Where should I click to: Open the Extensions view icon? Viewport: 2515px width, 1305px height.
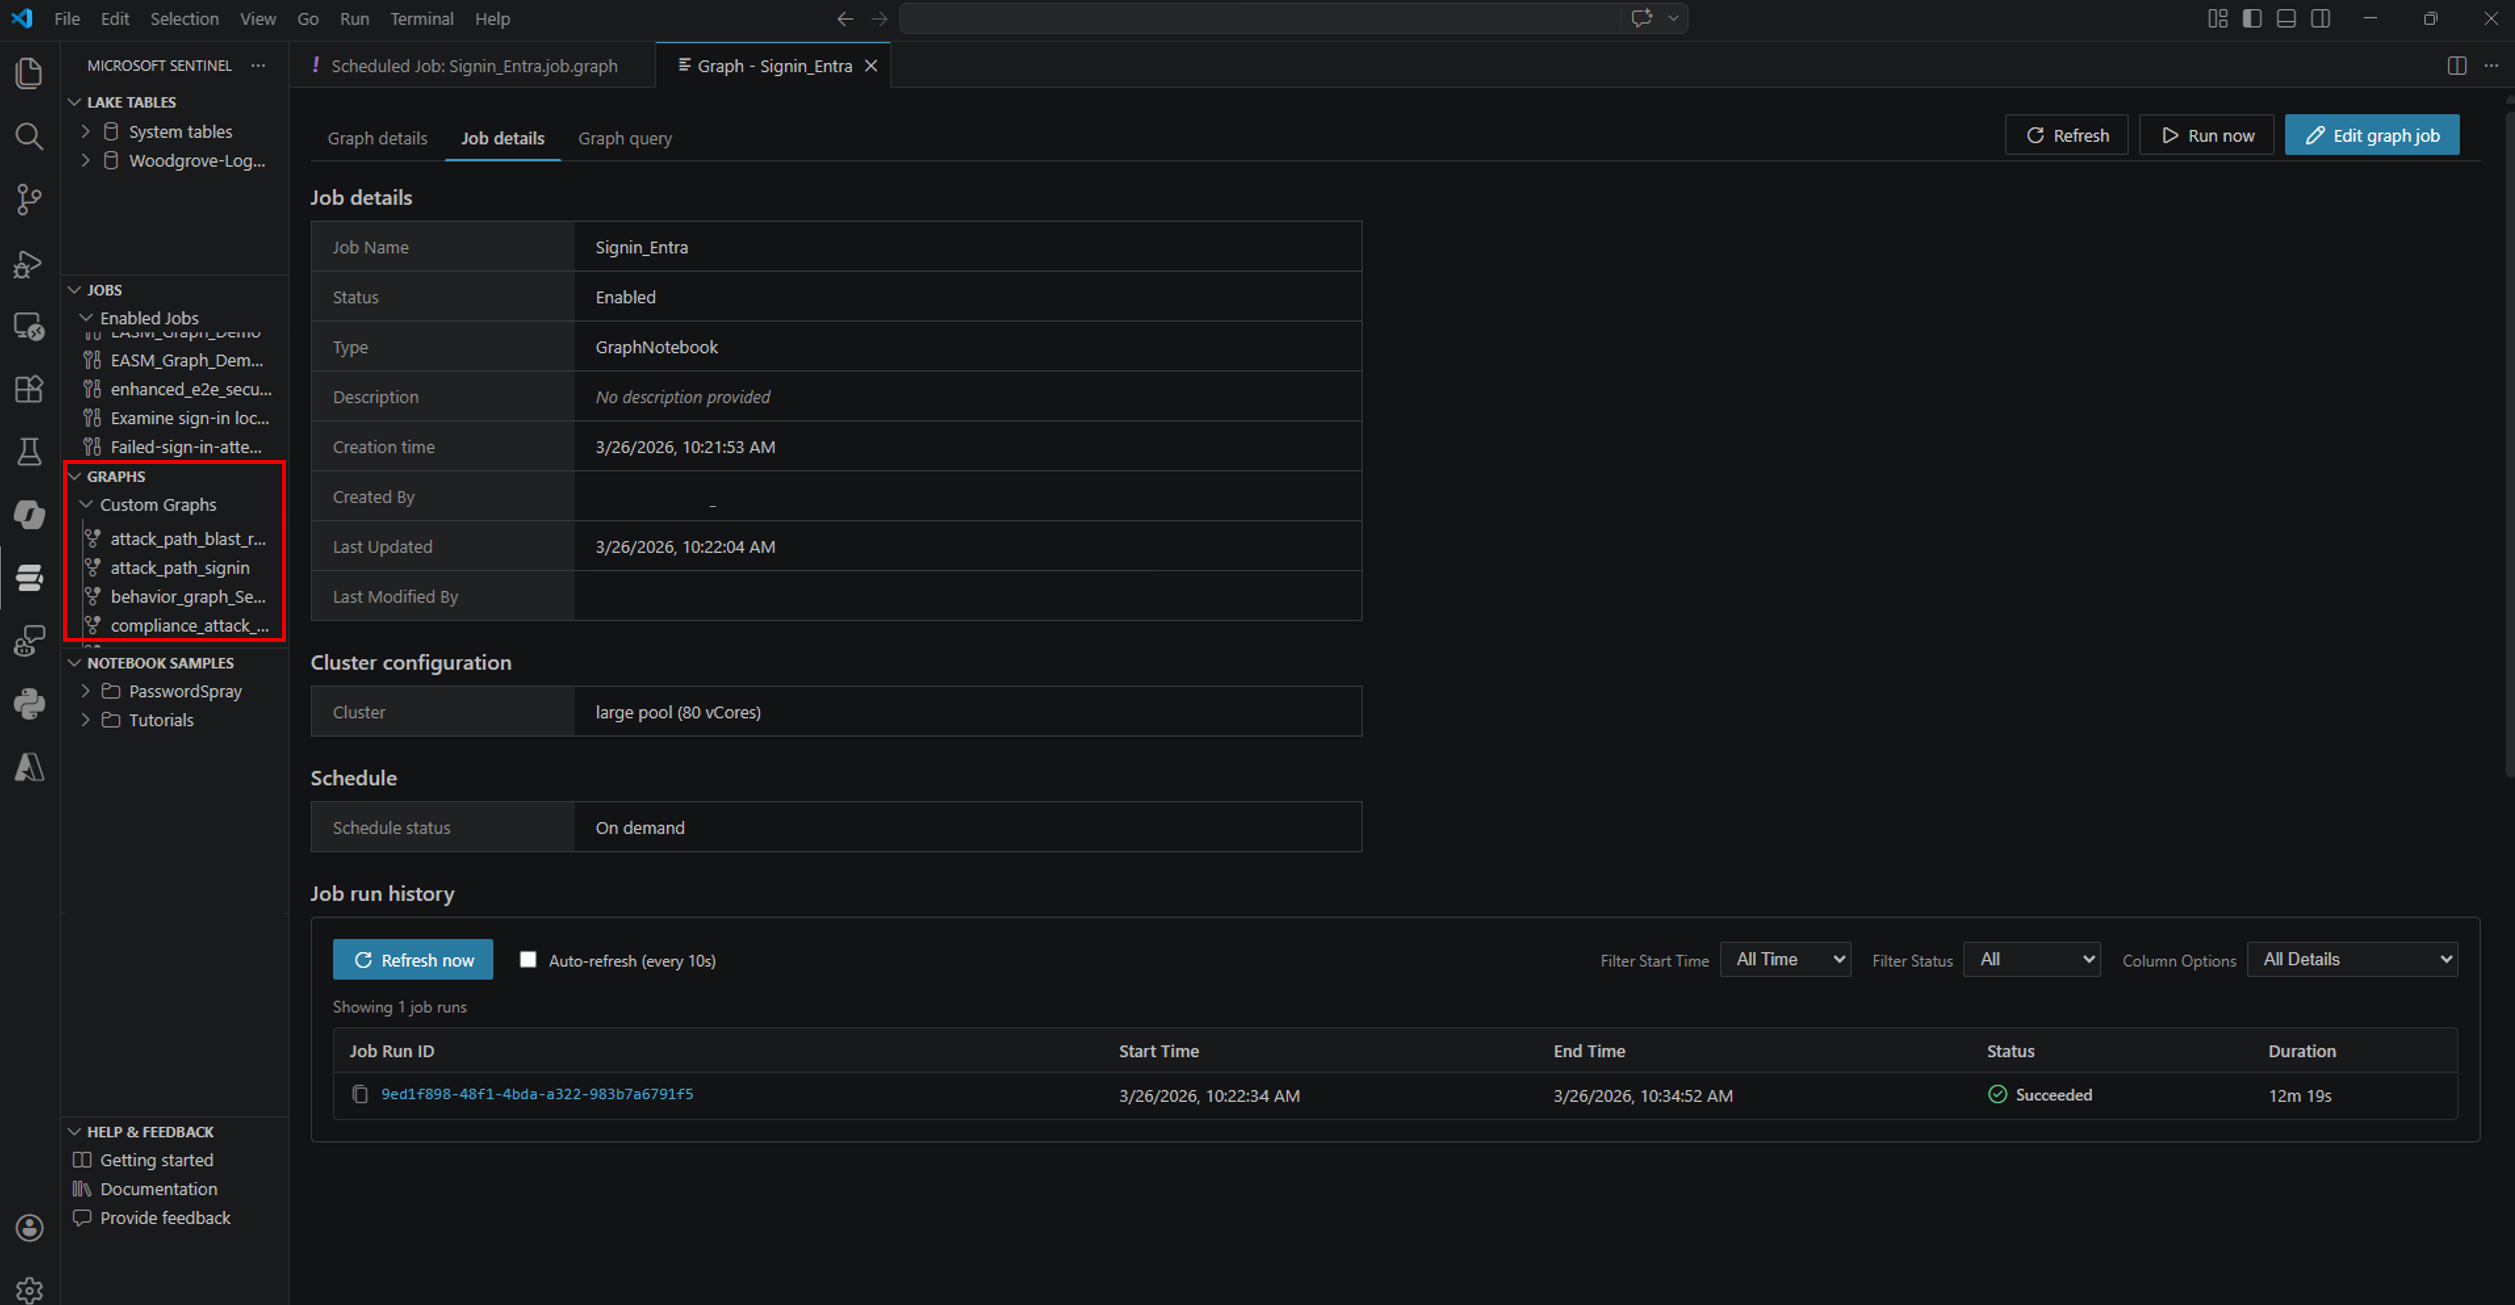coord(29,389)
